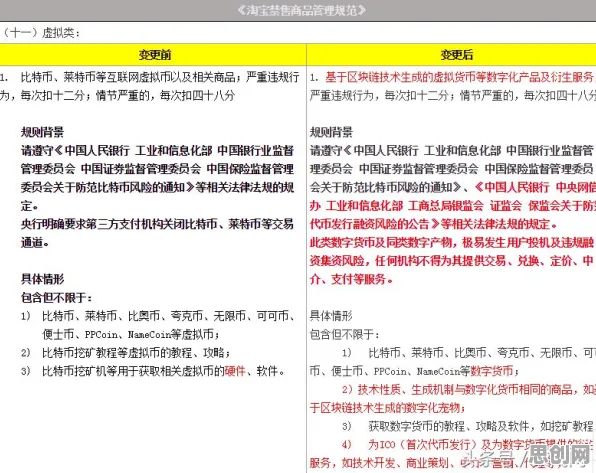Click the red word 硬件 in left item 3
The image size is (596, 473).
pyautogui.click(x=235, y=371)
